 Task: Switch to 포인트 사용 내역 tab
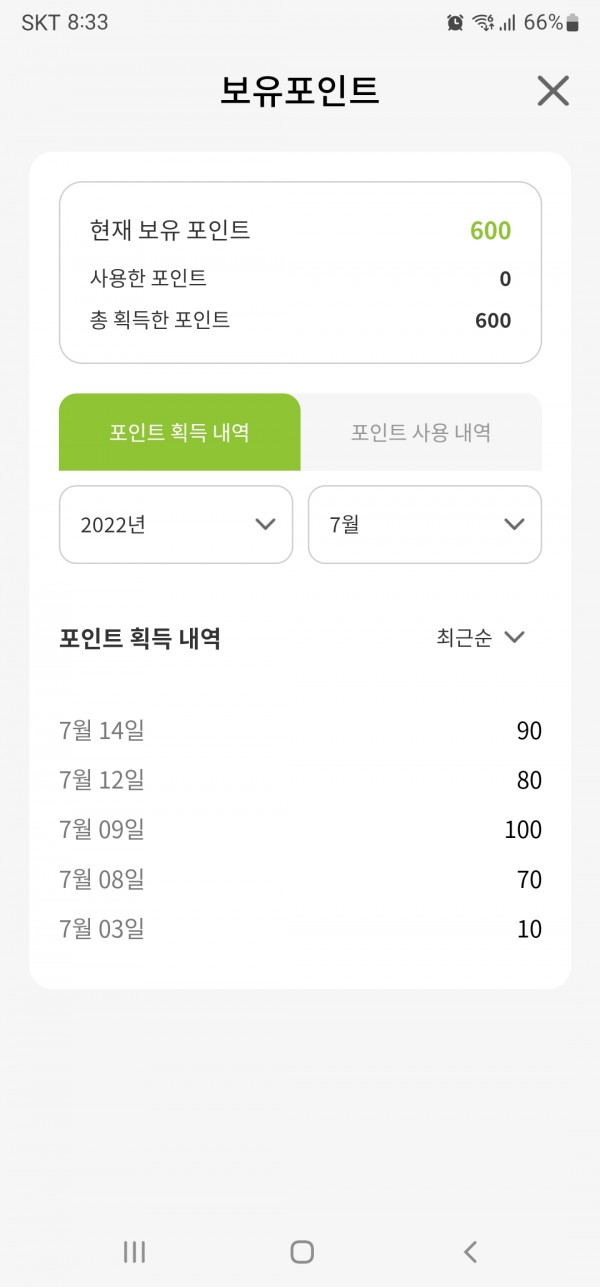(x=421, y=432)
